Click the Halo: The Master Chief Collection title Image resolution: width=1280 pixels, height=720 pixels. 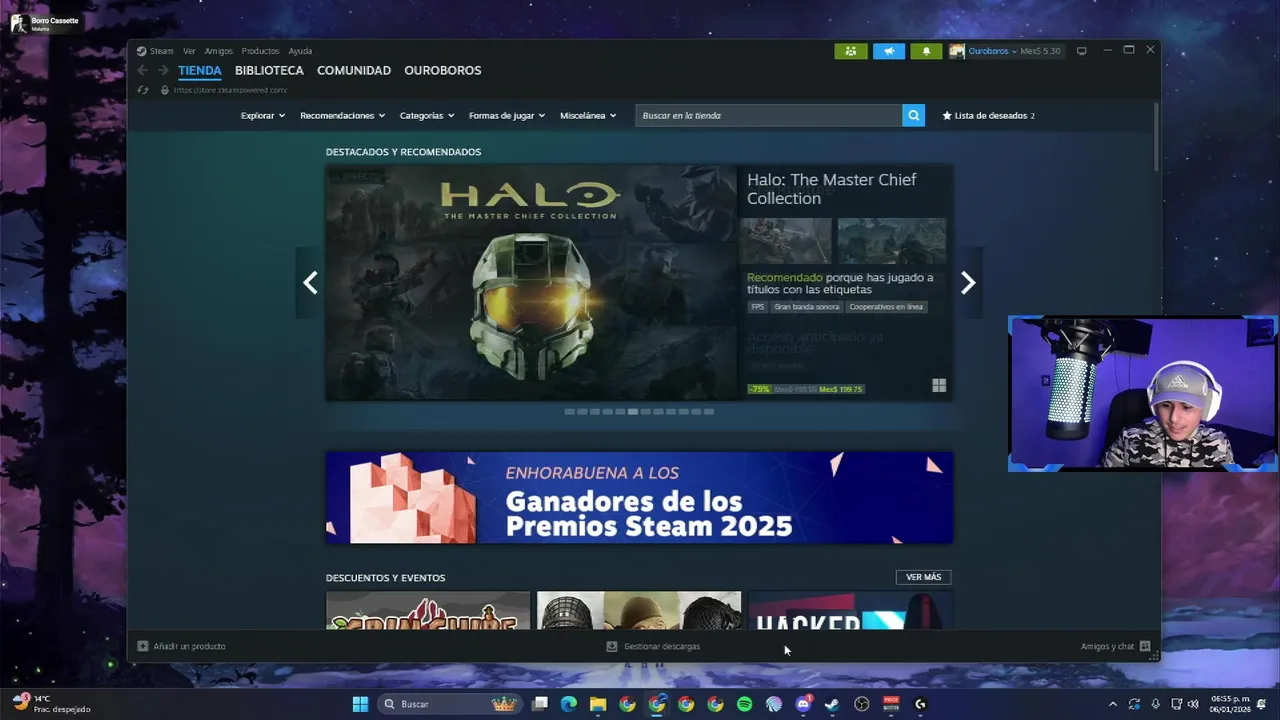pos(831,189)
